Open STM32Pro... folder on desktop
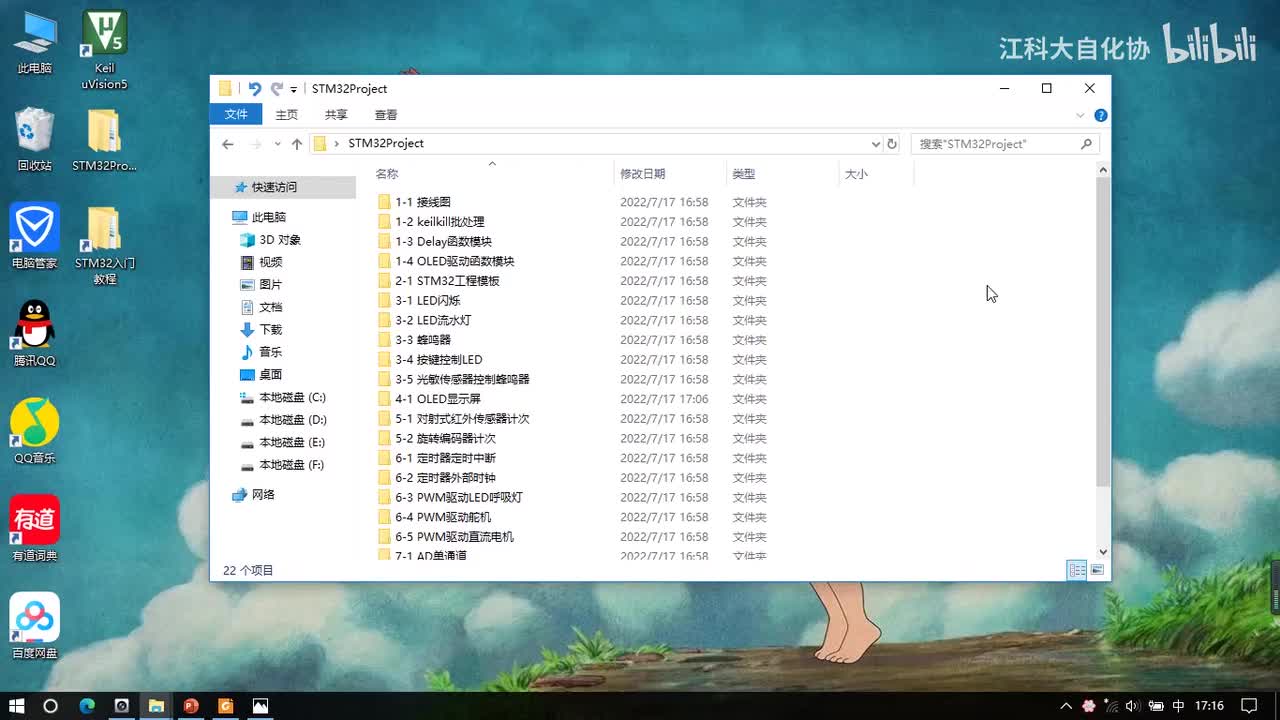The height and width of the screenshot is (720, 1280). point(104,140)
